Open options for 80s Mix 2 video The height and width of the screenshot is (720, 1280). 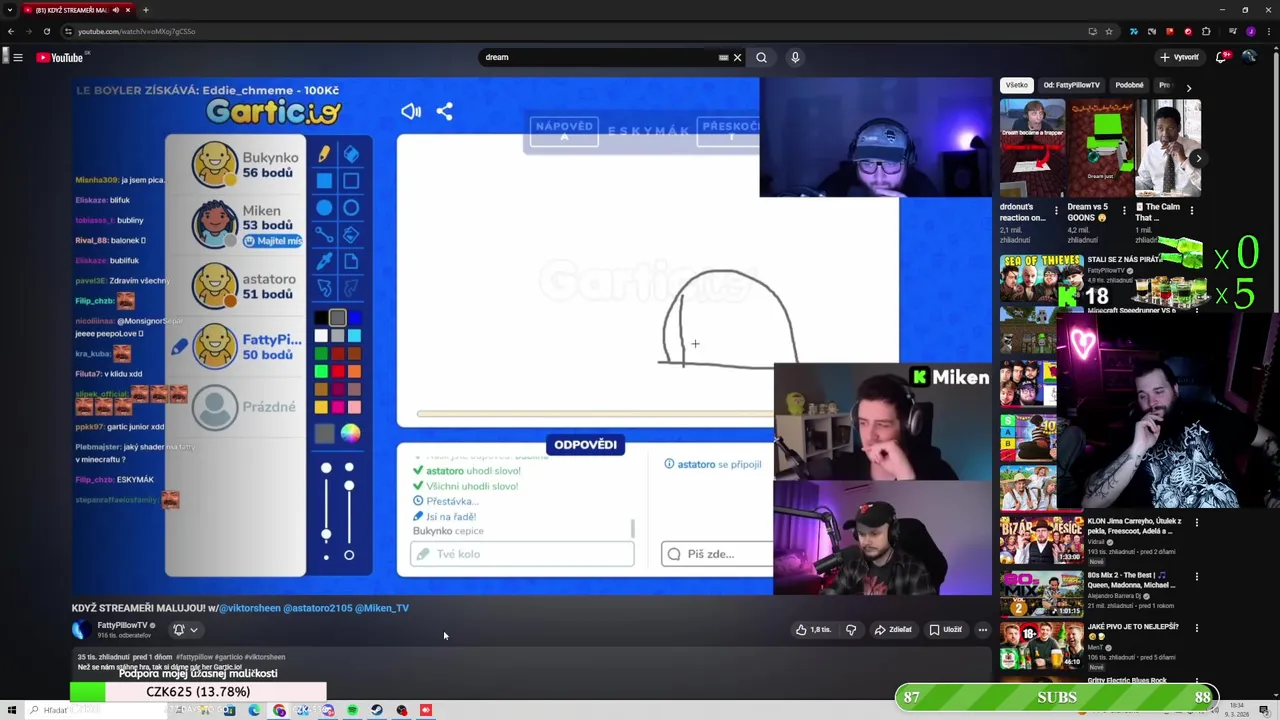pyautogui.click(x=1197, y=576)
